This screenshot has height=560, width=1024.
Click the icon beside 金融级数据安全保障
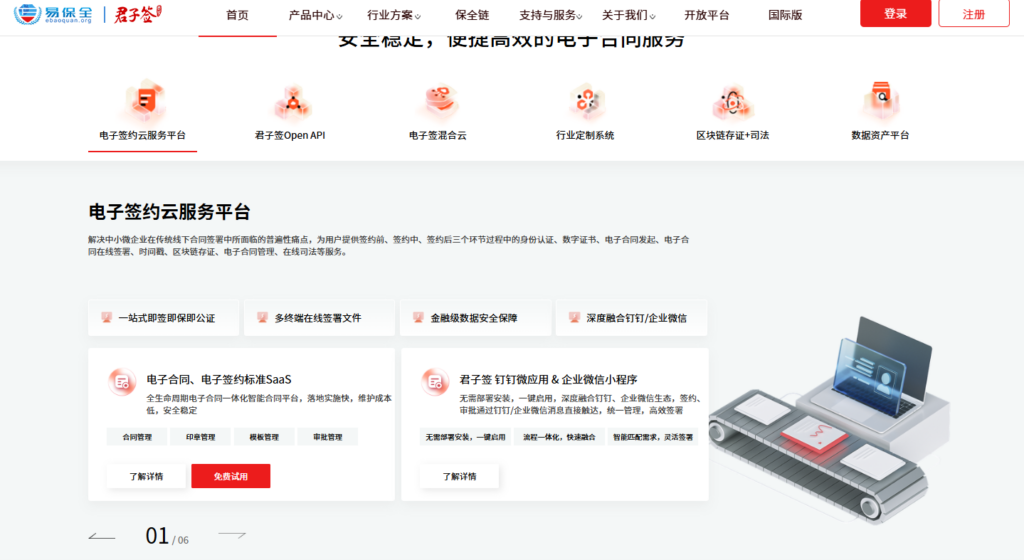pos(419,317)
